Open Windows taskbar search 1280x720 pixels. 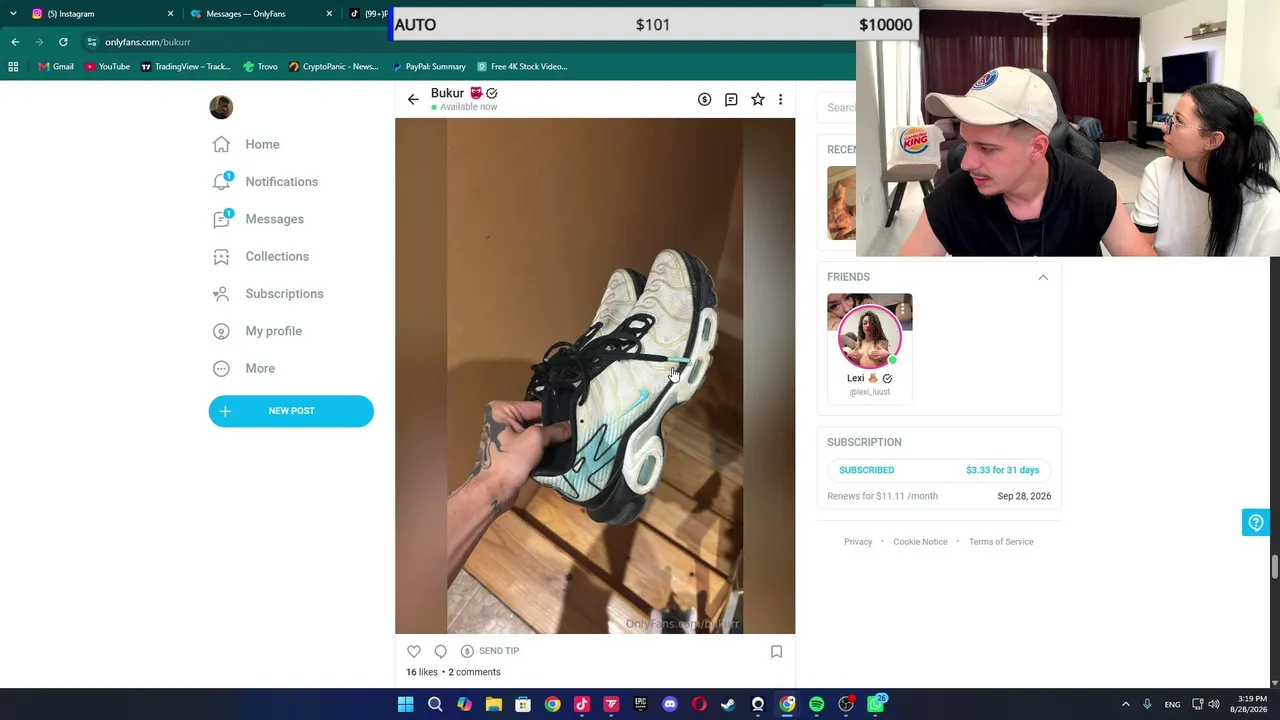pos(435,704)
